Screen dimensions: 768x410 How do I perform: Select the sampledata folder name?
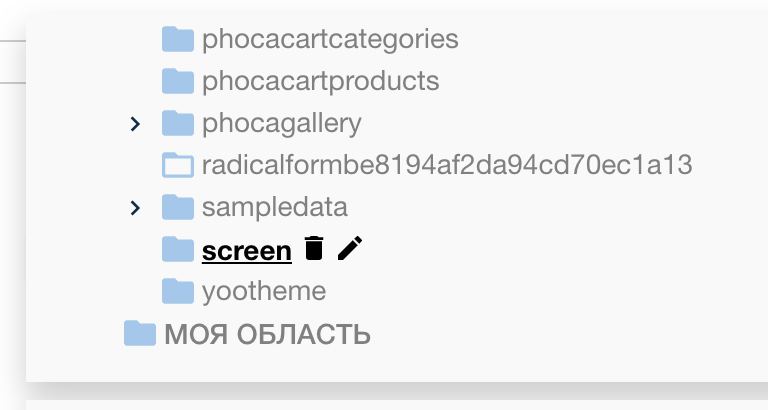click(x=274, y=207)
